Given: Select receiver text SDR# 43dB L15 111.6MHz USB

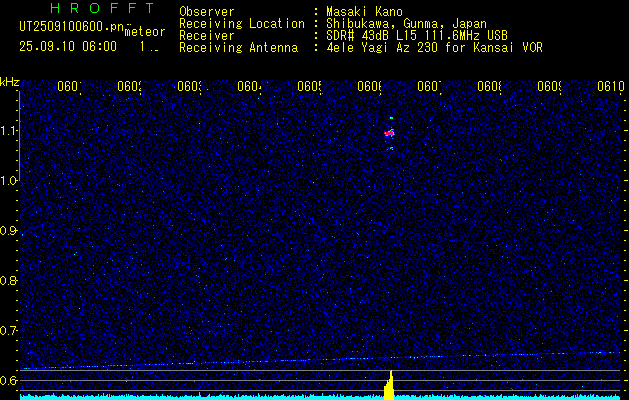Looking at the screenshot, I should [417, 36].
